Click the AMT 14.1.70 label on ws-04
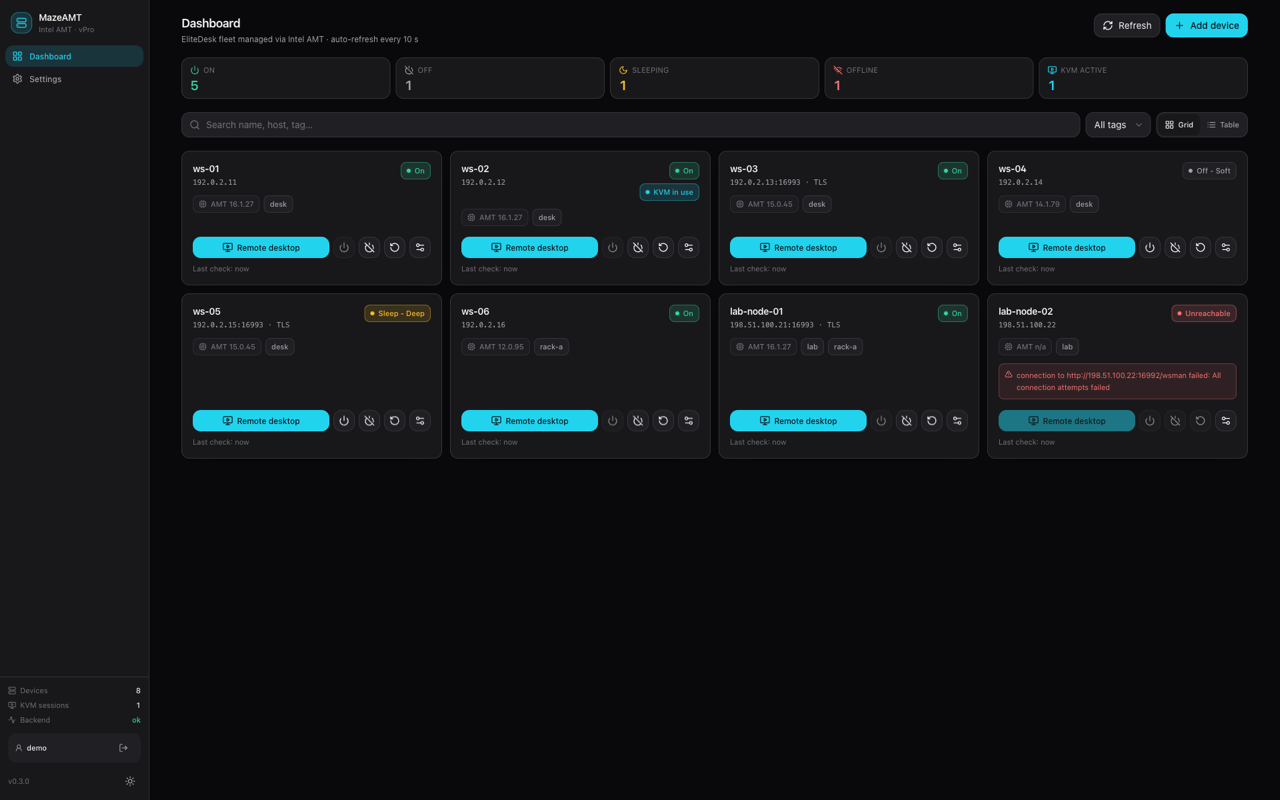This screenshot has height=800, width=1280. pos(1033,204)
